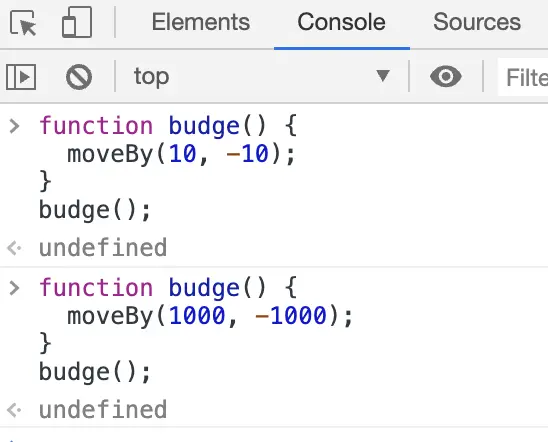
Task: Click the second undefined return arrow
Action: [x=14, y=410]
